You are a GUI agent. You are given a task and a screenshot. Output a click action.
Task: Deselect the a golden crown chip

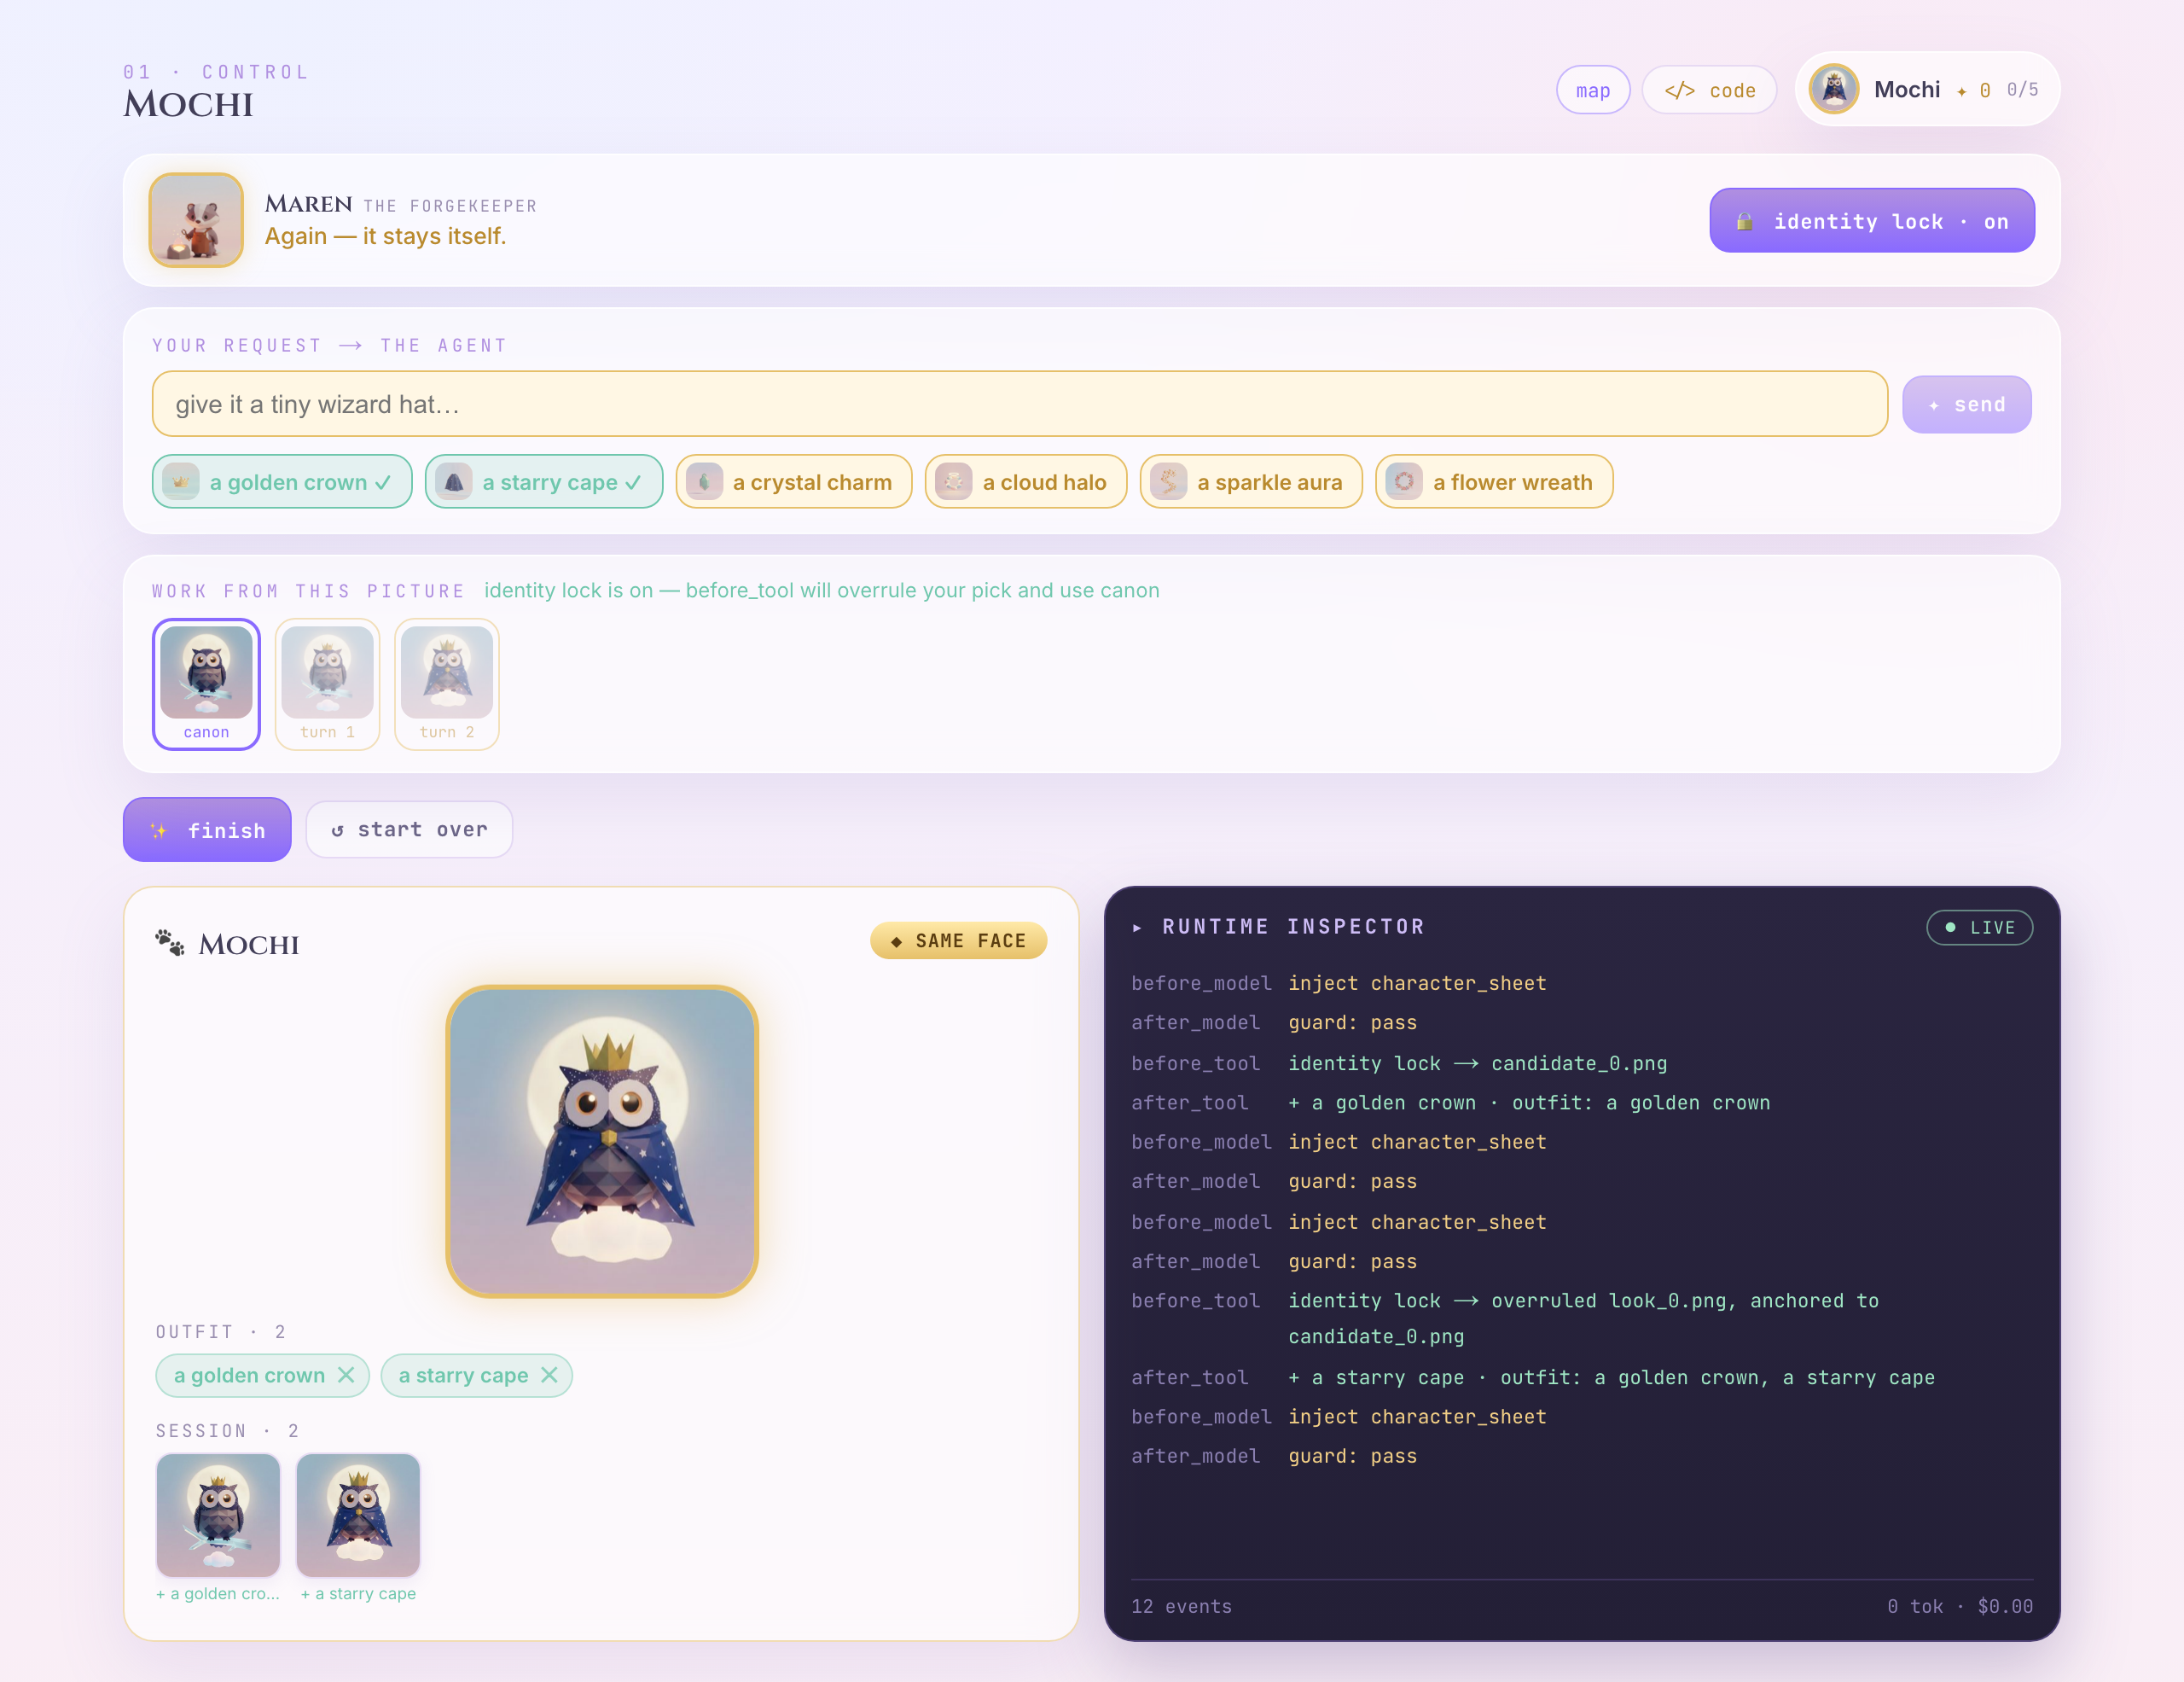pos(282,482)
